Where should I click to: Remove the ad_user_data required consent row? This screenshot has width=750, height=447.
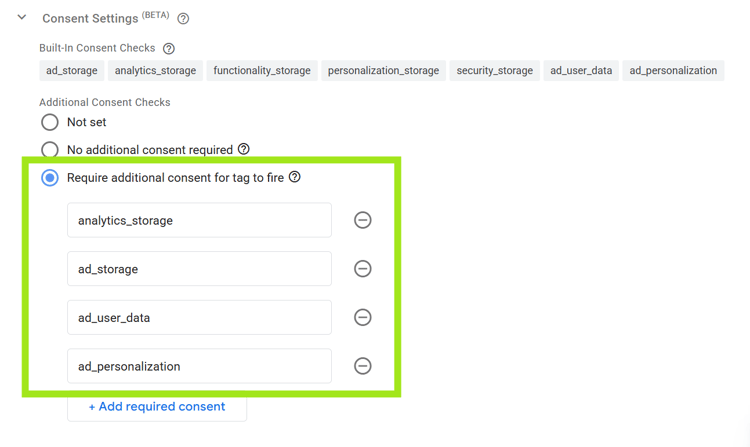[363, 317]
